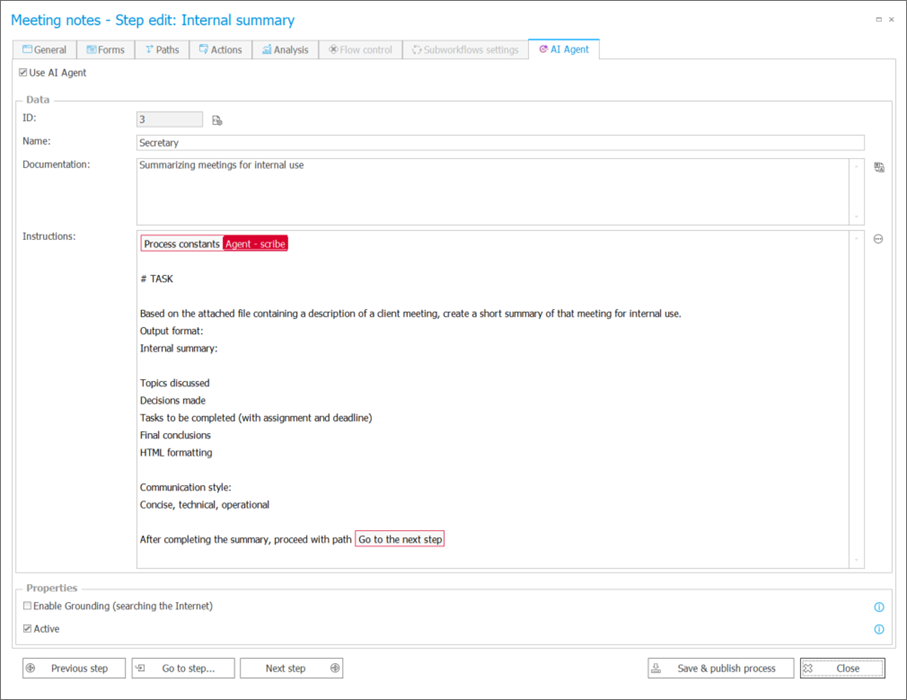Click info icon for Enable Grounding

(x=879, y=607)
